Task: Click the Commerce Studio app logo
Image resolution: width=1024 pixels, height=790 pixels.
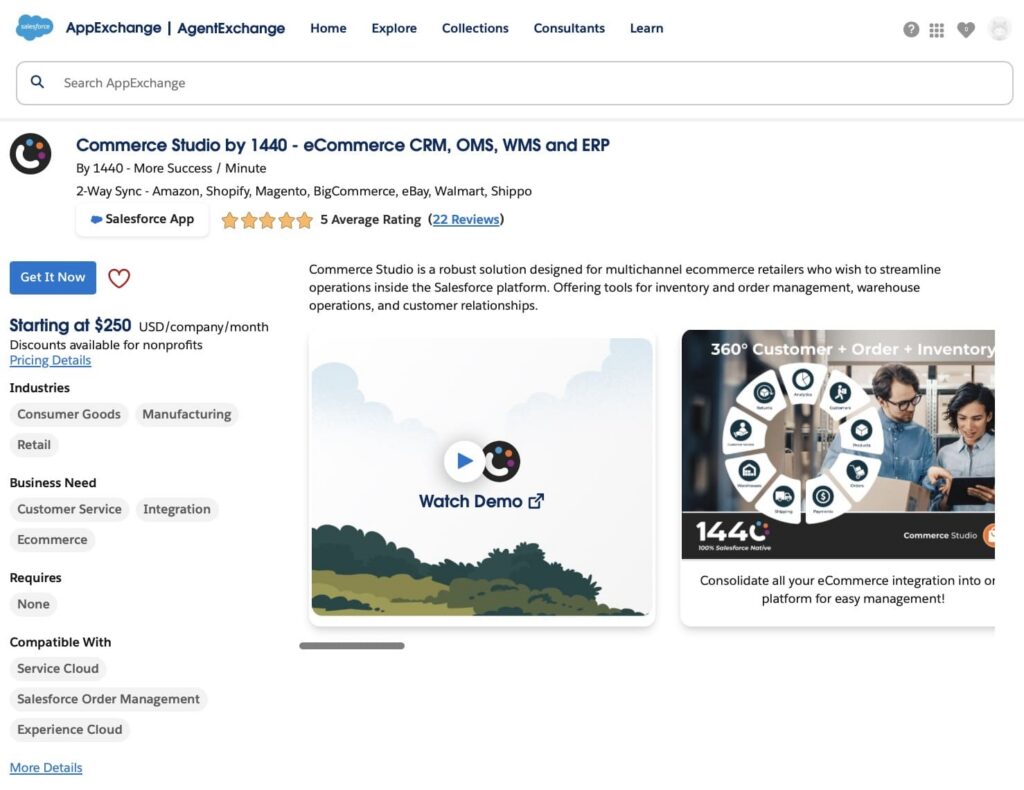Action: [x=30, y=154]
